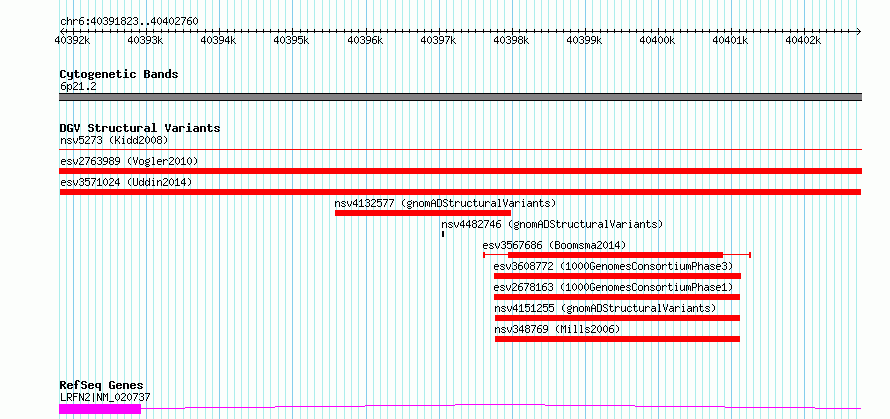
Task: Click the nsv5273 (Kidd2008) variant line
Action: pos(460,150)
